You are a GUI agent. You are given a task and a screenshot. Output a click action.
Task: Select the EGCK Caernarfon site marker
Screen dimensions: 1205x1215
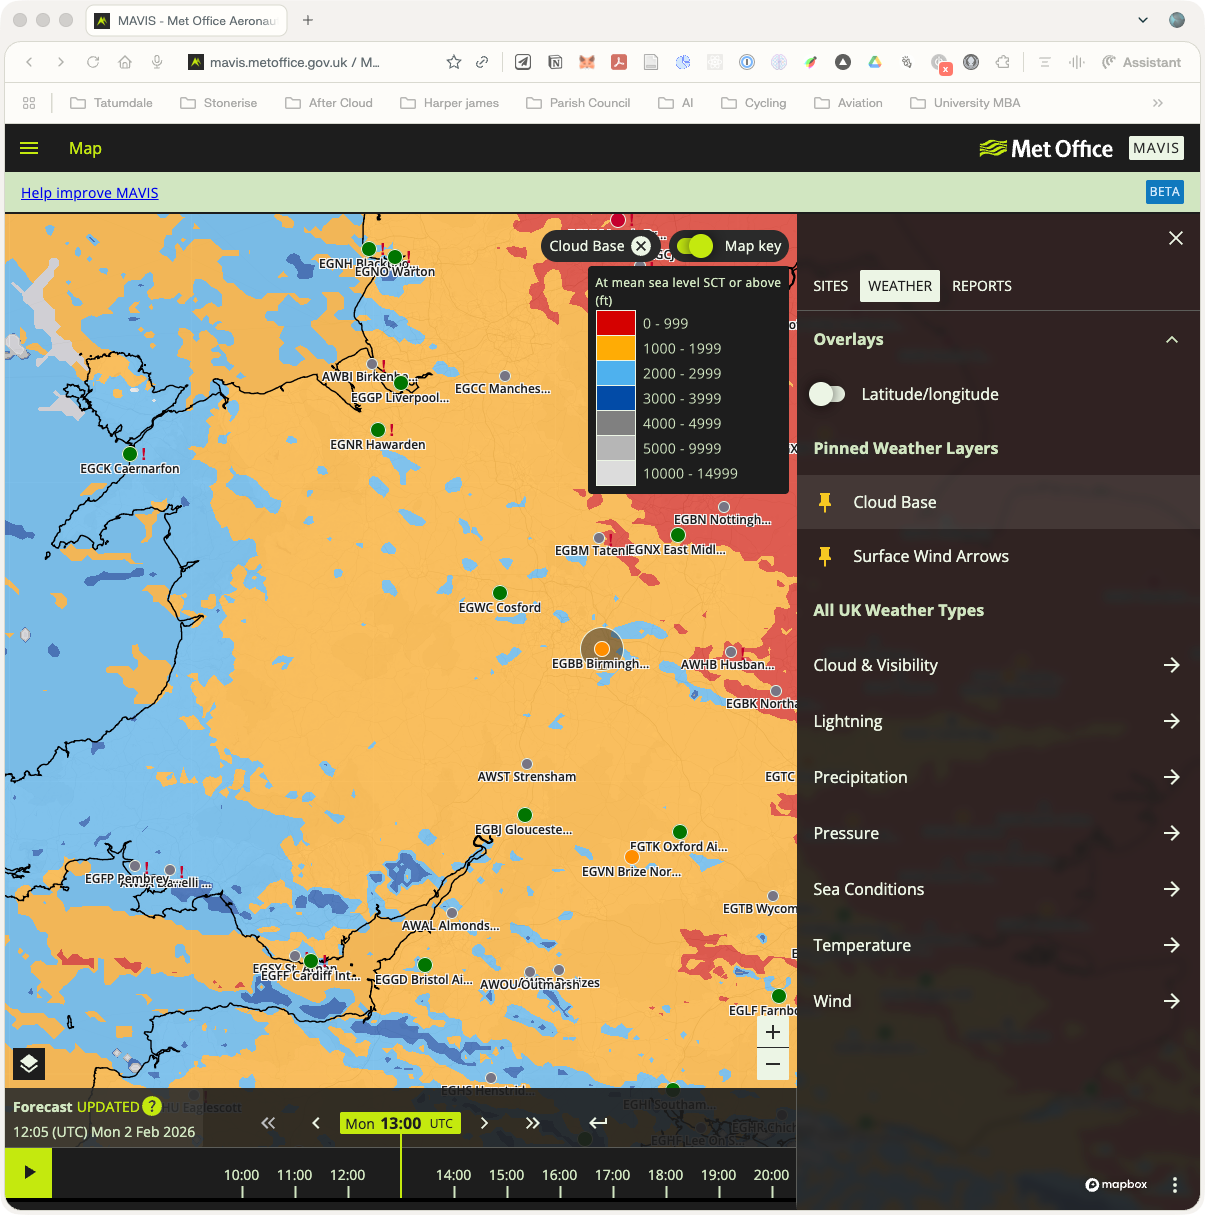point(130,454)
